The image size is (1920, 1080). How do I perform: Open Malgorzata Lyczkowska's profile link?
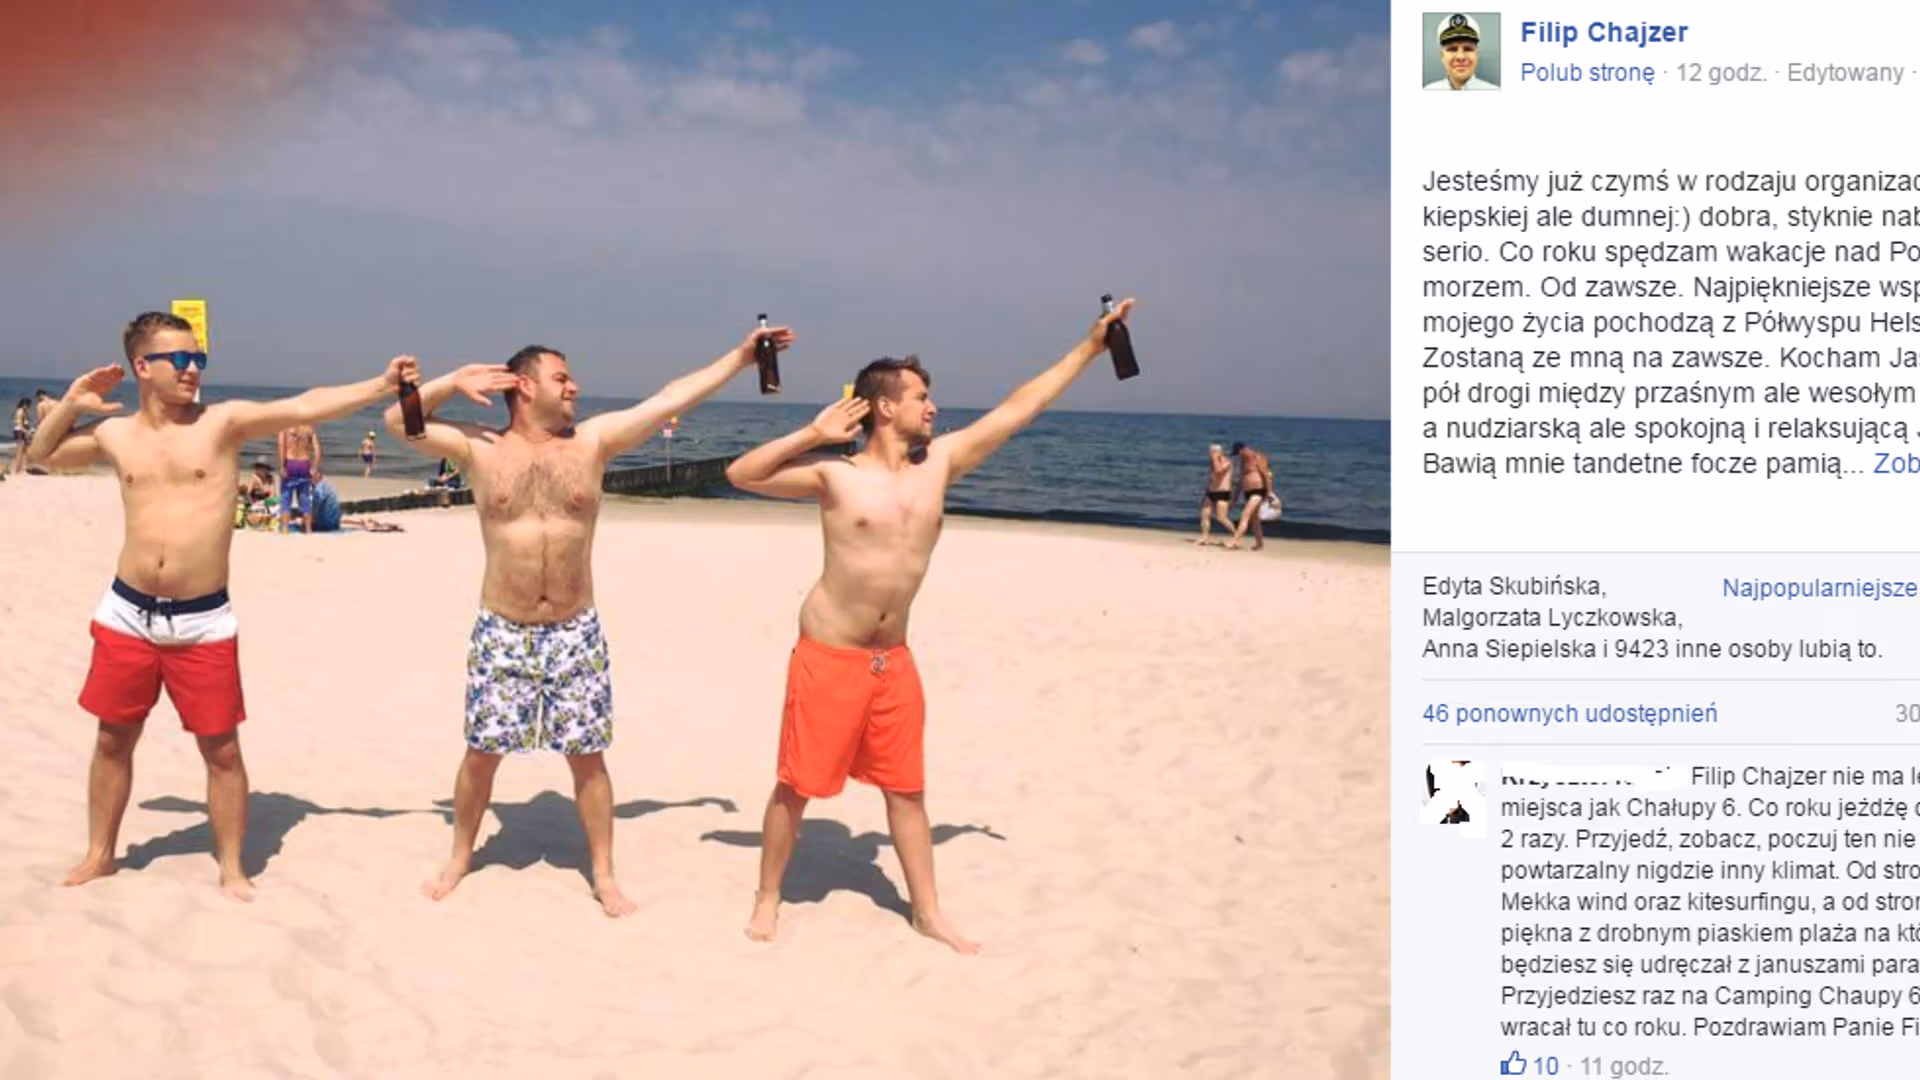coord(1549,618)
